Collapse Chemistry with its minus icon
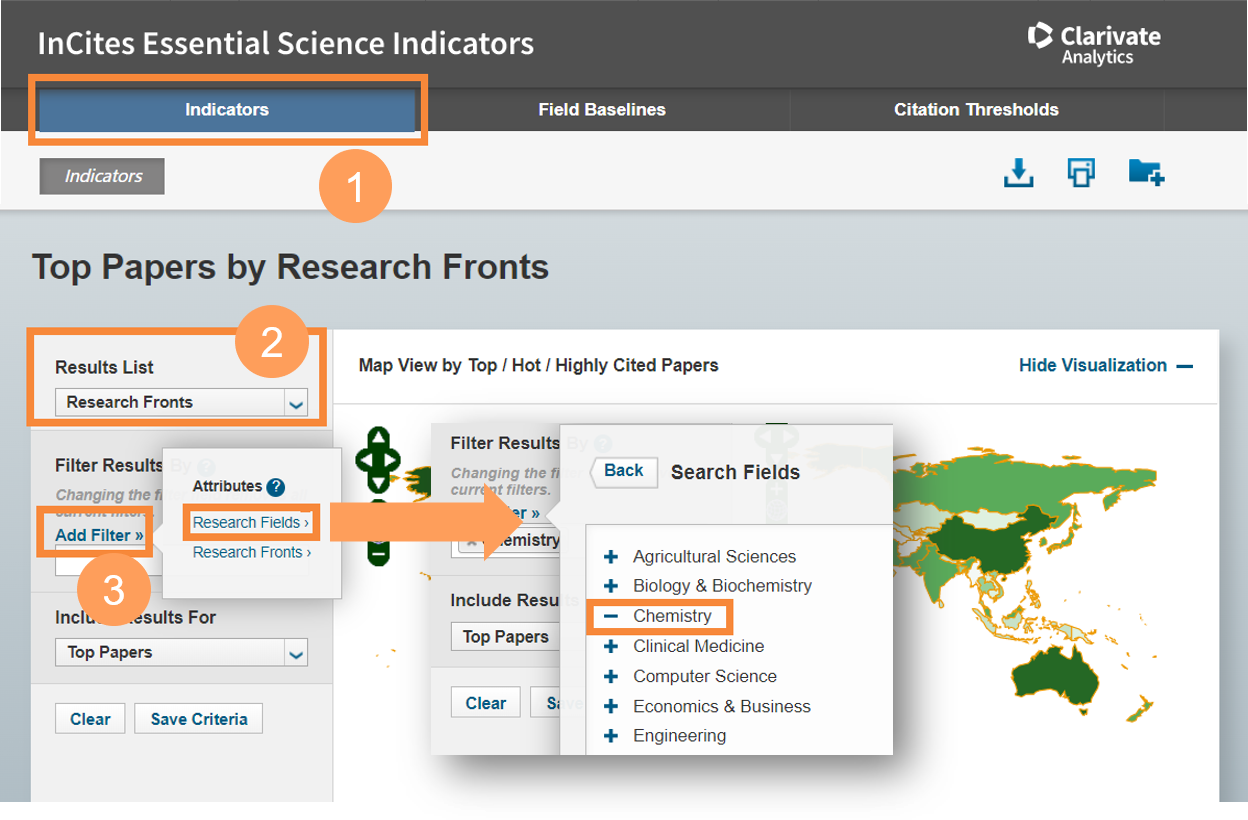The image size is (1248, 820). (x=611, y=617)
